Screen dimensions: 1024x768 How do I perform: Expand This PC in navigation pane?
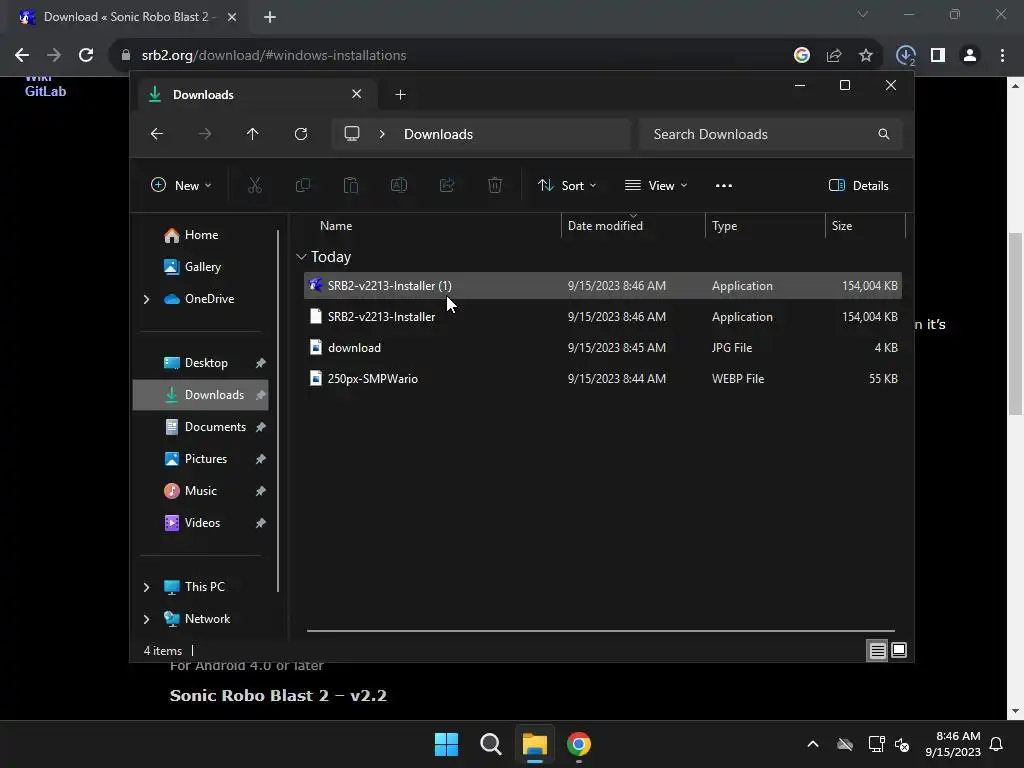point(146,587)
